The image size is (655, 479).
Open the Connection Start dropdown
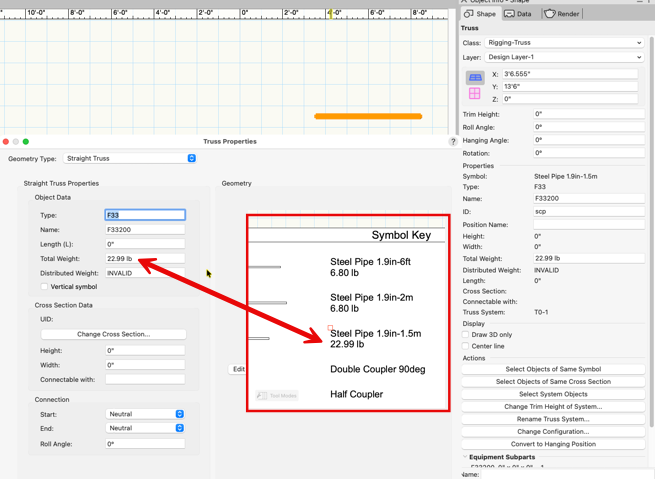pos(145,414)
